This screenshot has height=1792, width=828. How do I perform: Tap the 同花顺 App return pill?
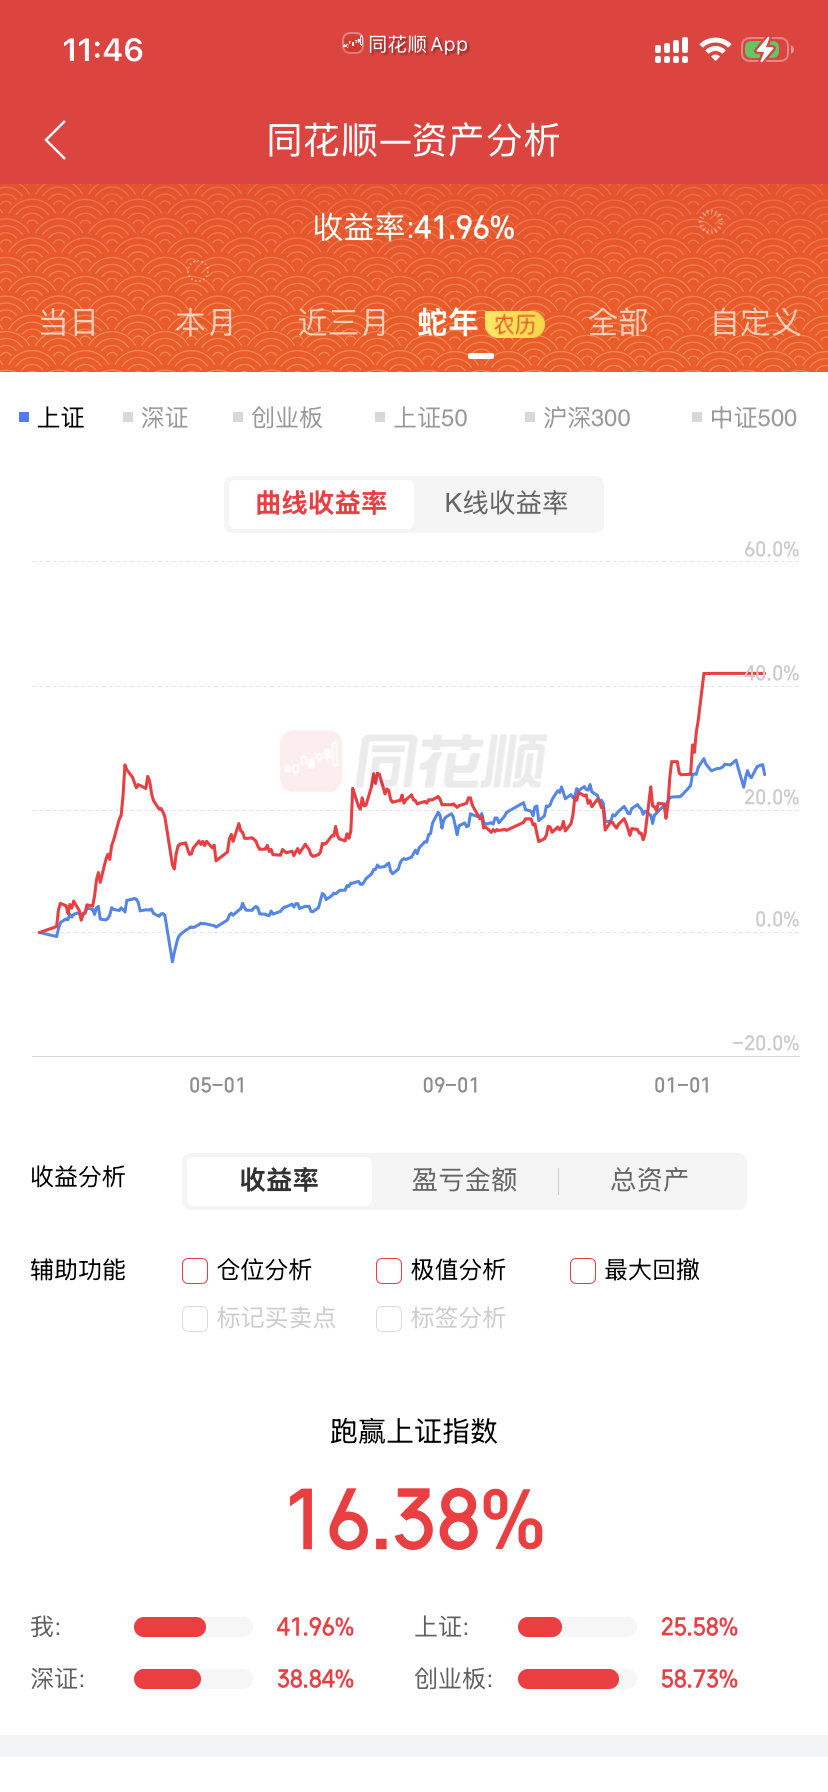point(405,44)
